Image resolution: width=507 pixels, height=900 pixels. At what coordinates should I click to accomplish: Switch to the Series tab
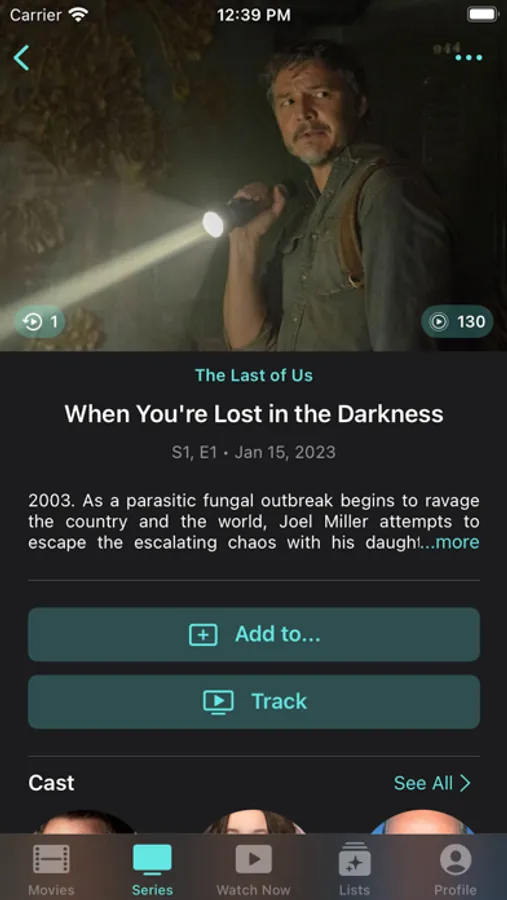tap(152, 870)
